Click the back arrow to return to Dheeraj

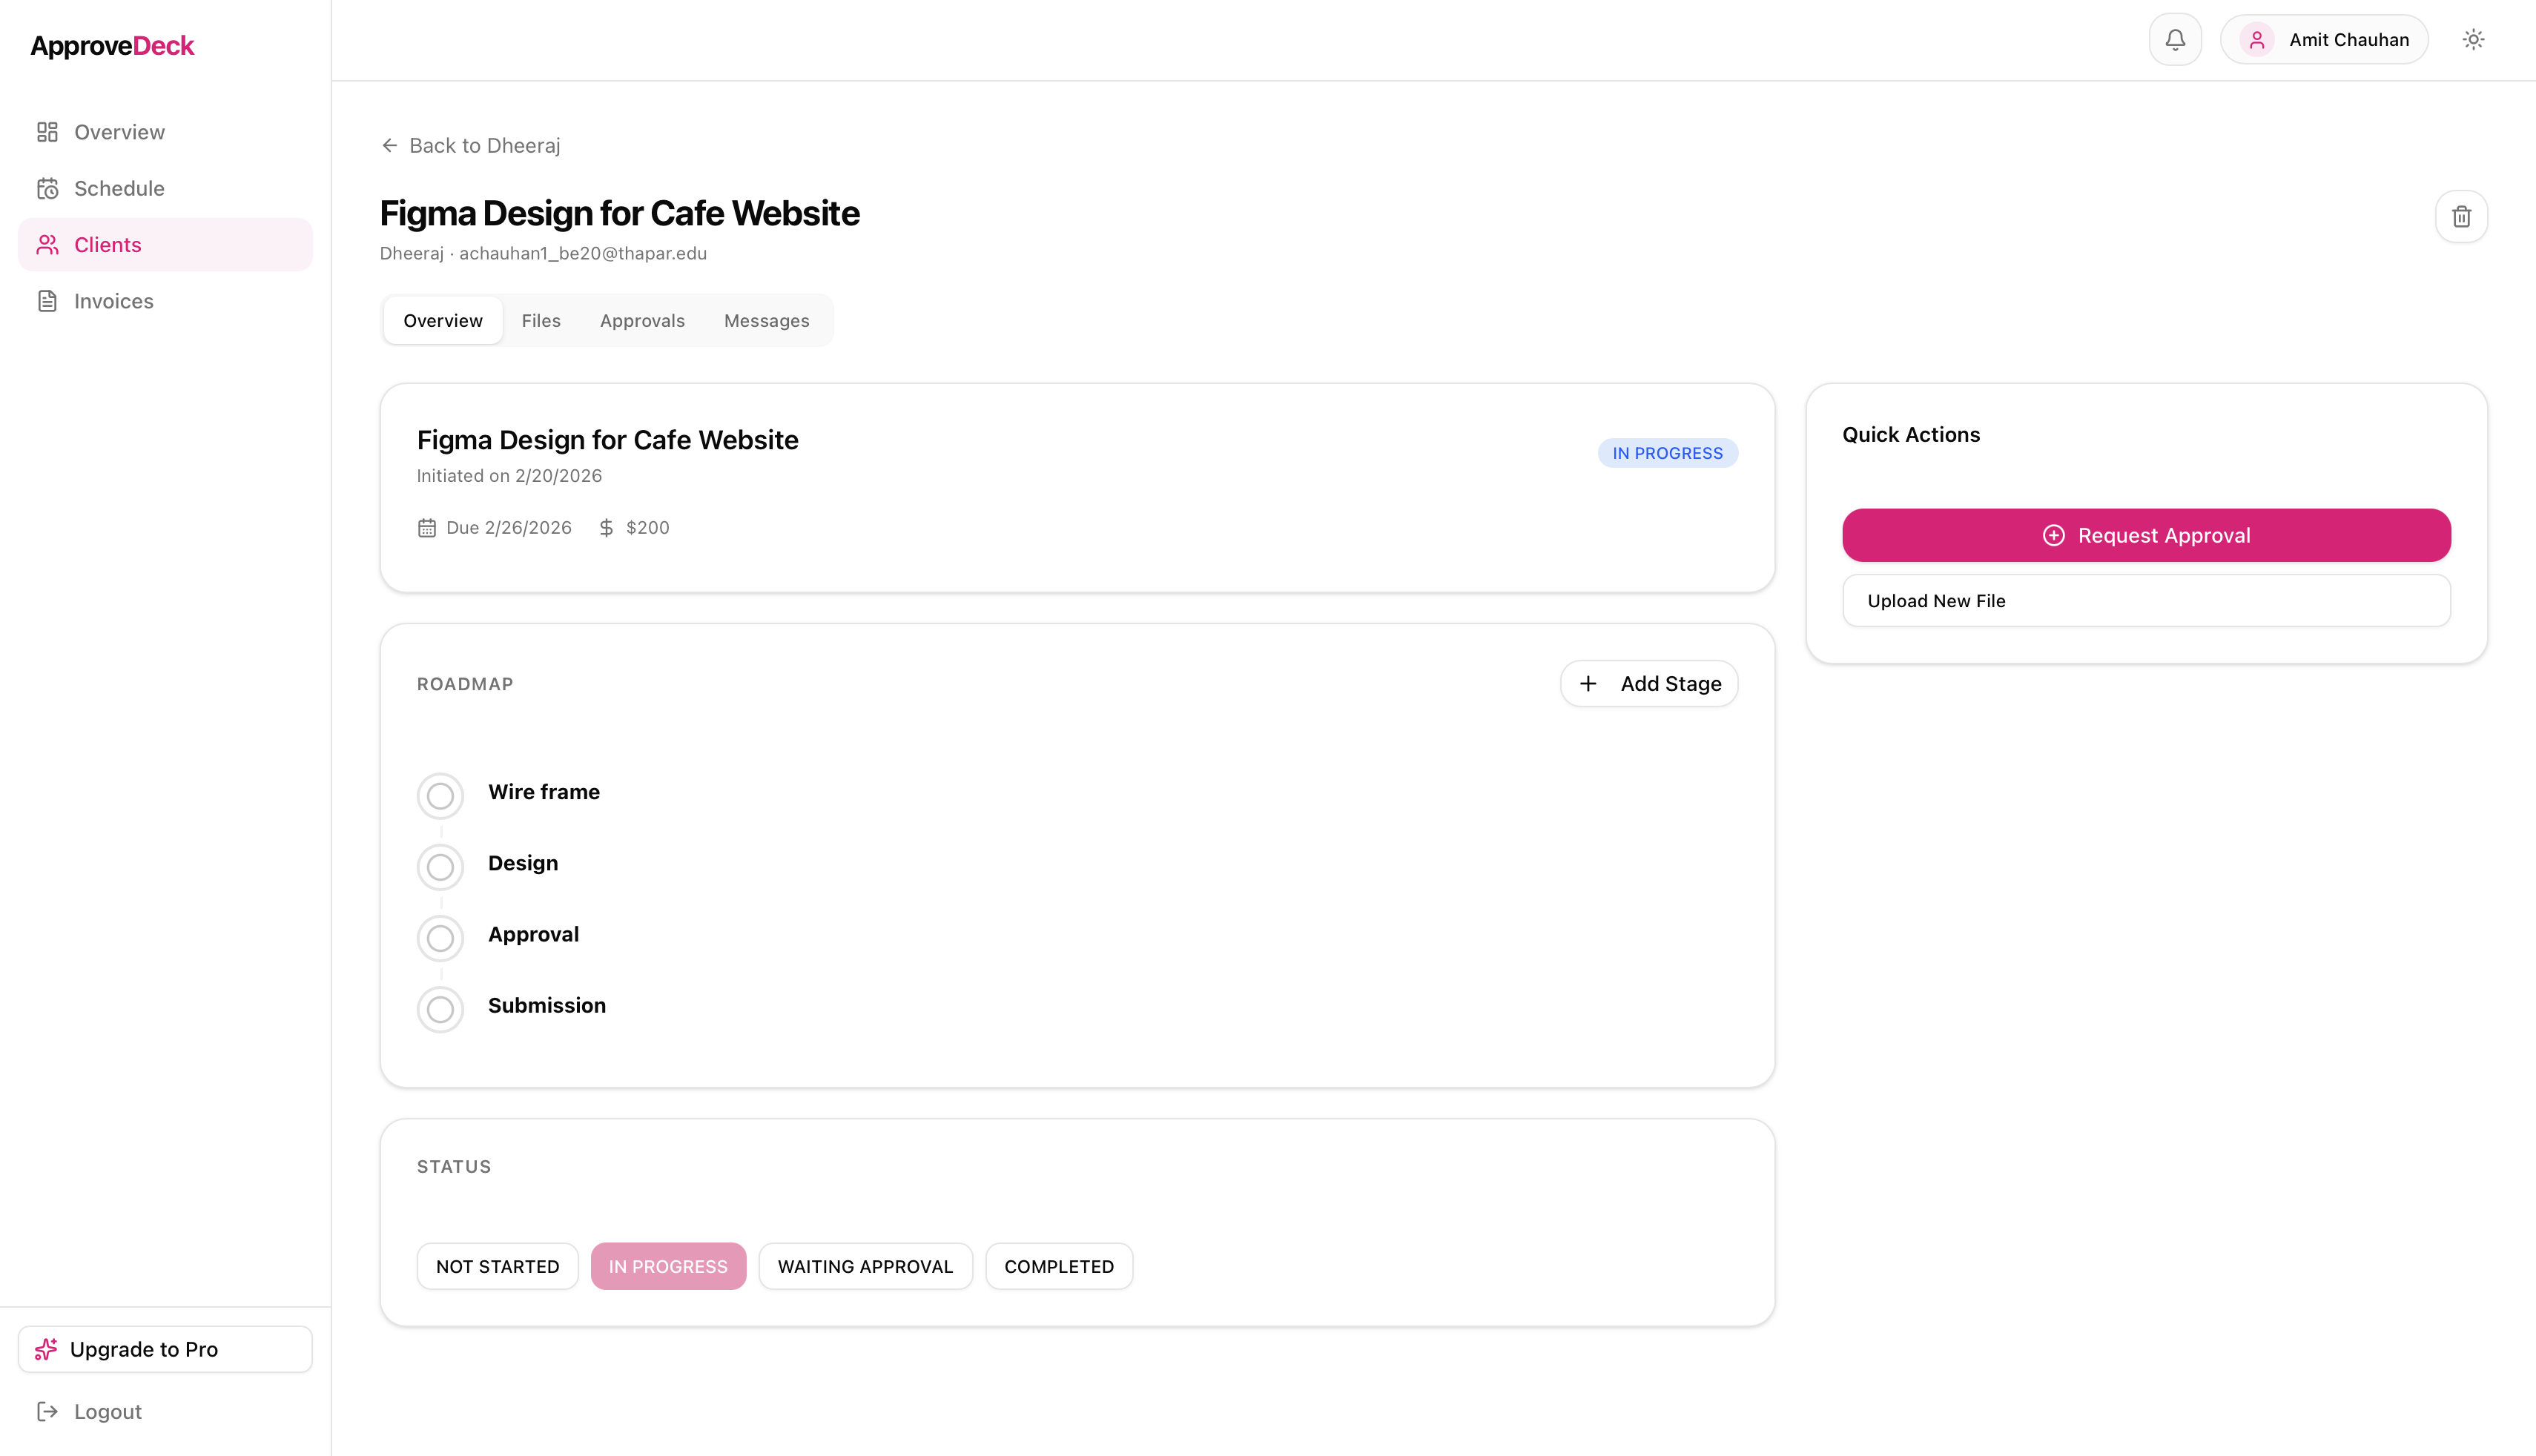[390, 145]
